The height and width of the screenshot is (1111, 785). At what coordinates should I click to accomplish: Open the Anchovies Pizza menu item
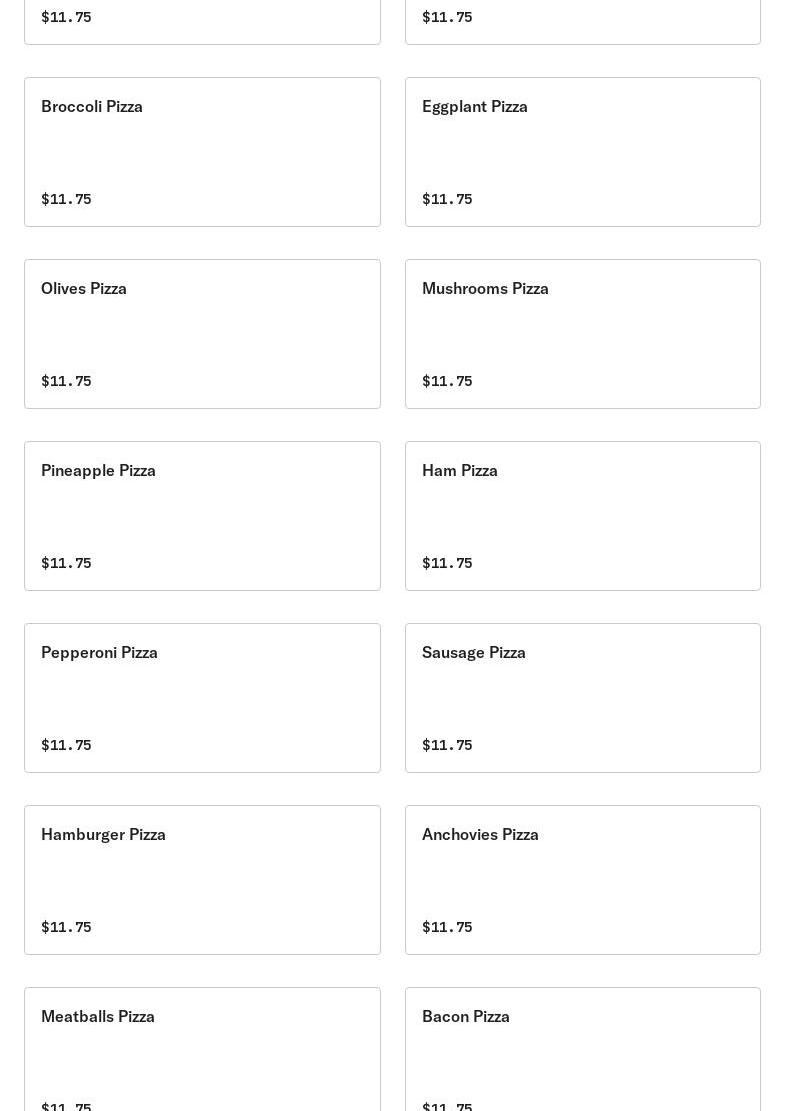click(582, 880)
